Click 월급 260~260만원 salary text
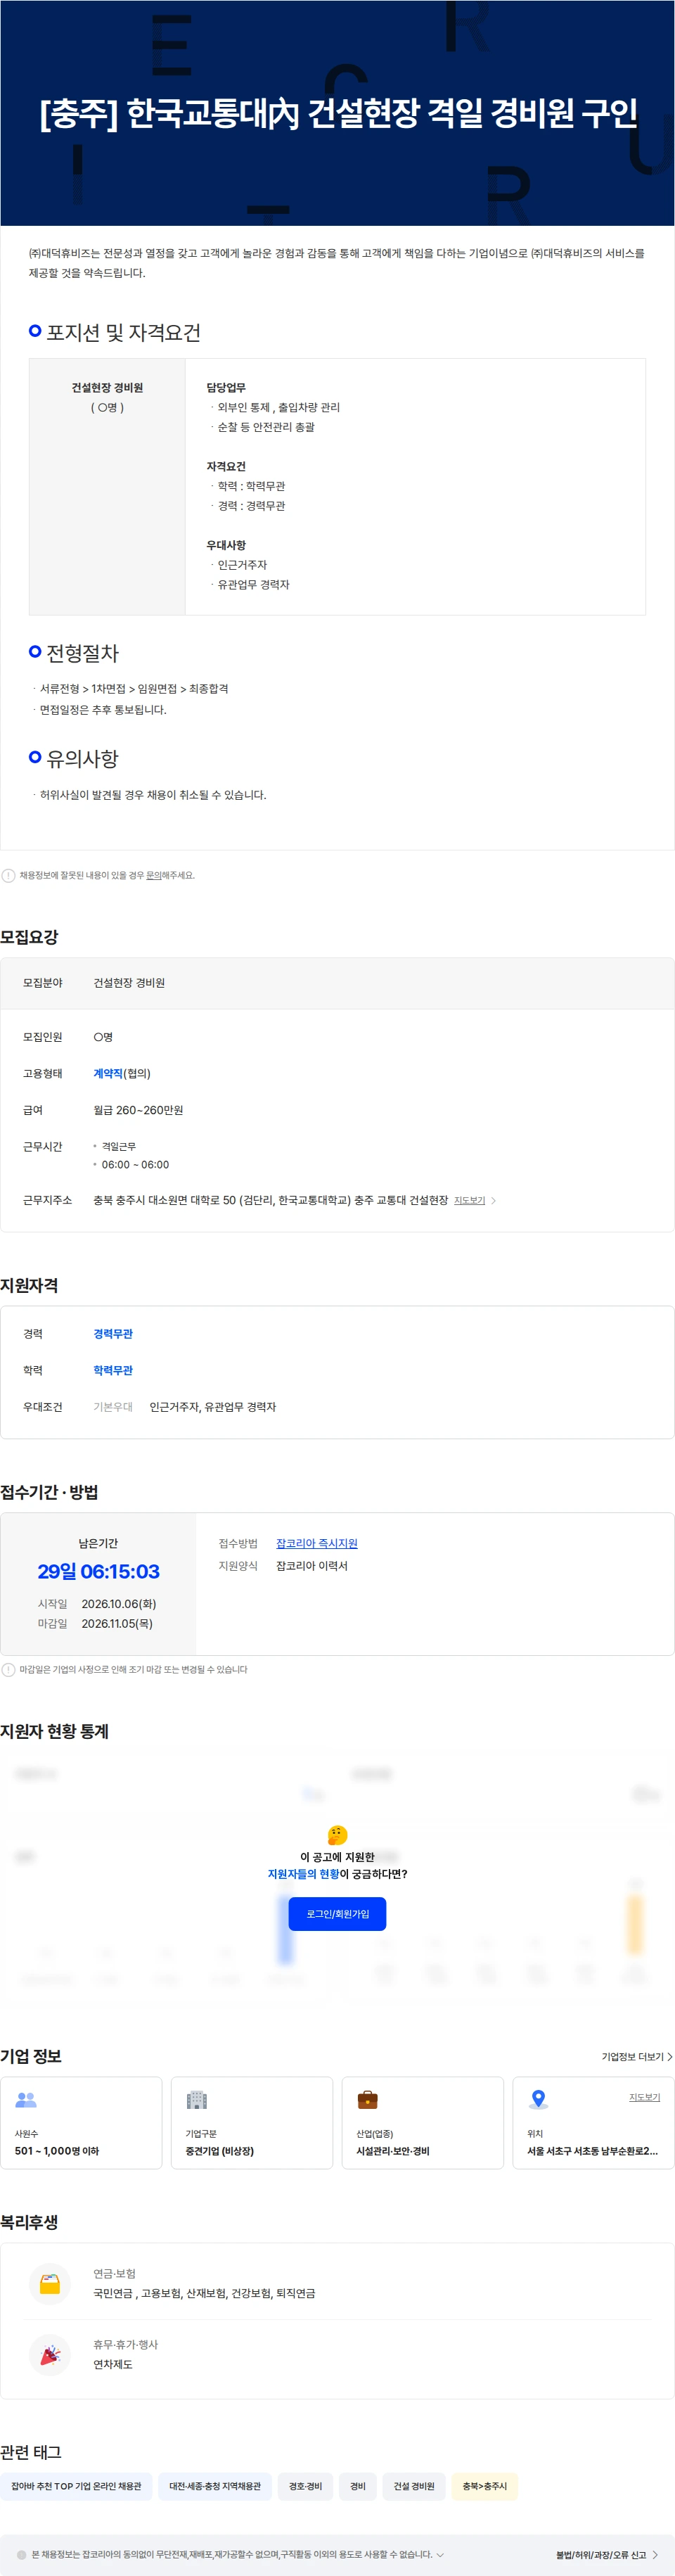Image resolution: width=675 pixels, height=2576 pixels. point(138,1110)
